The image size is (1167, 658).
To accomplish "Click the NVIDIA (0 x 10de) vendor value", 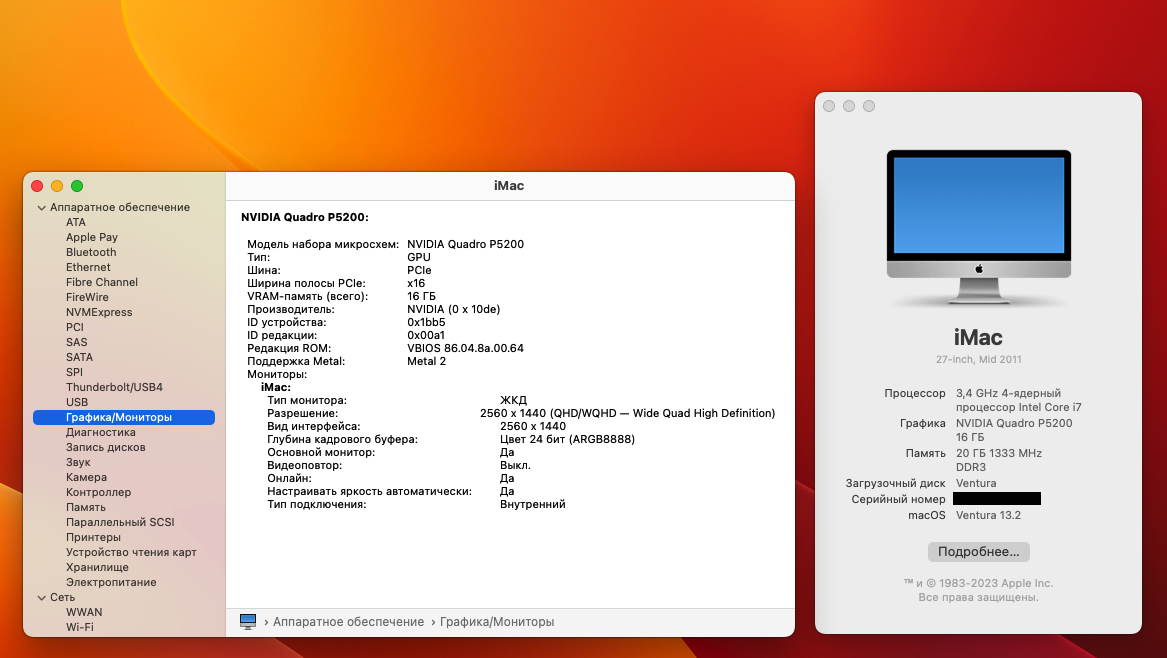I will pyautogui.click(x=453, y=310).
